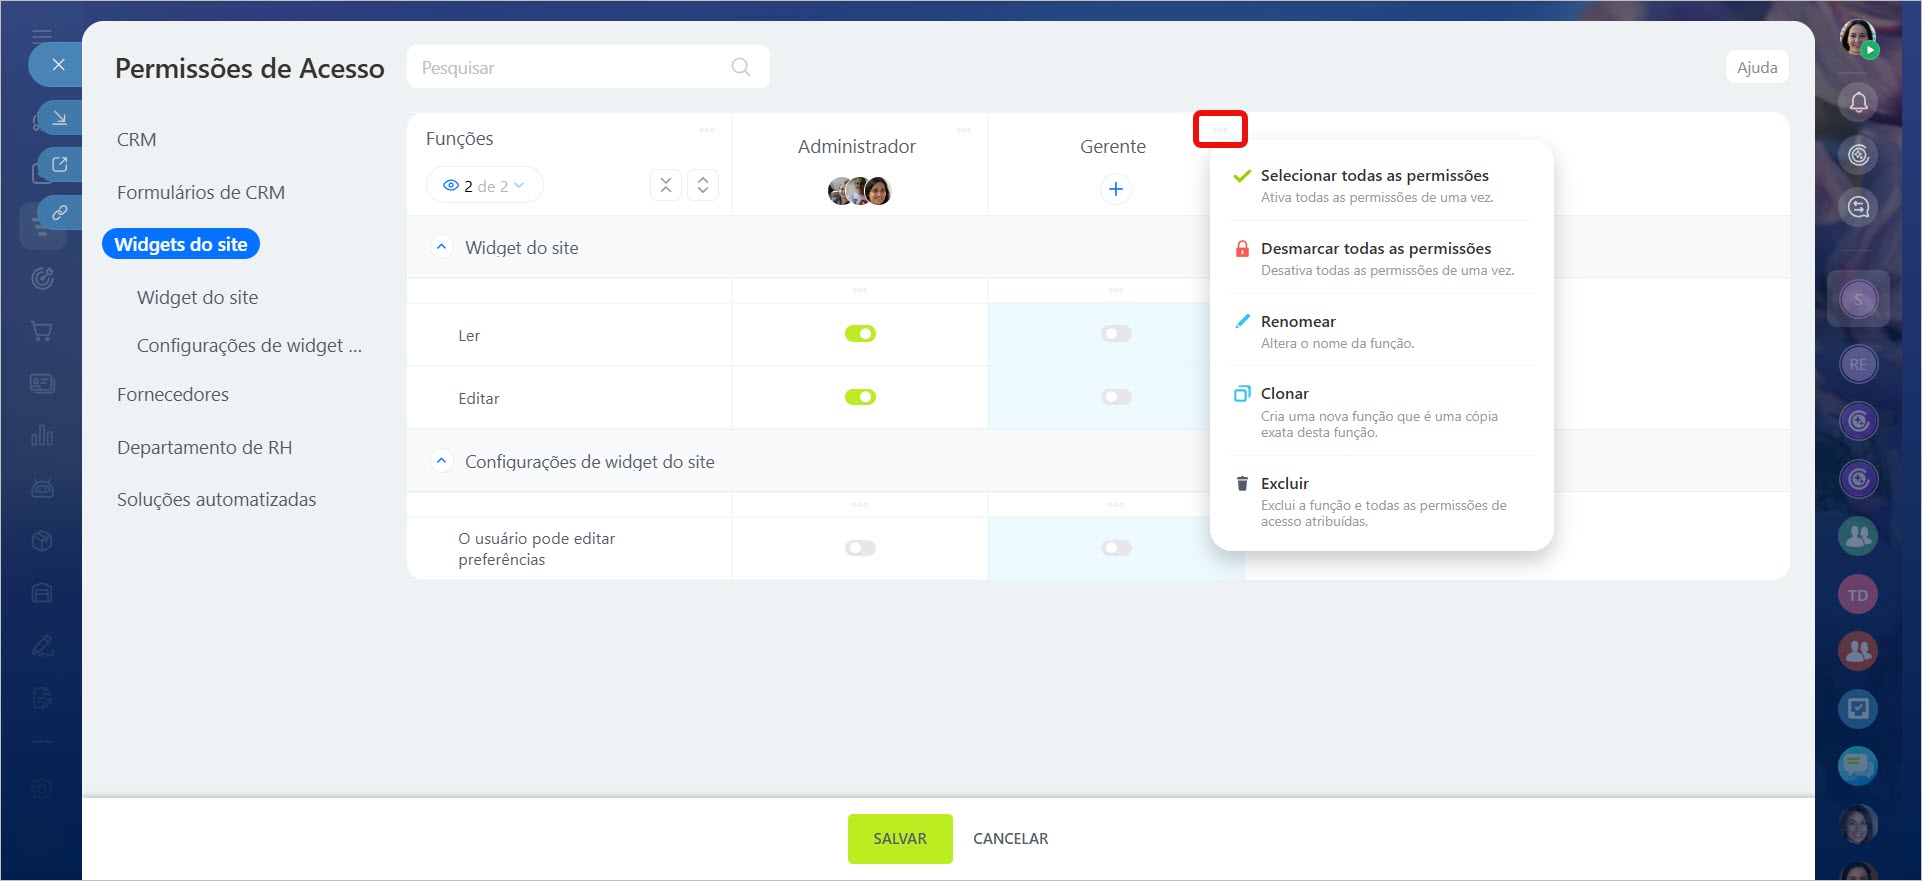The height and width of the screenshot is (881, 1922).
Task: Click the trash icon for Excluir
Action: coord(1242,484)
